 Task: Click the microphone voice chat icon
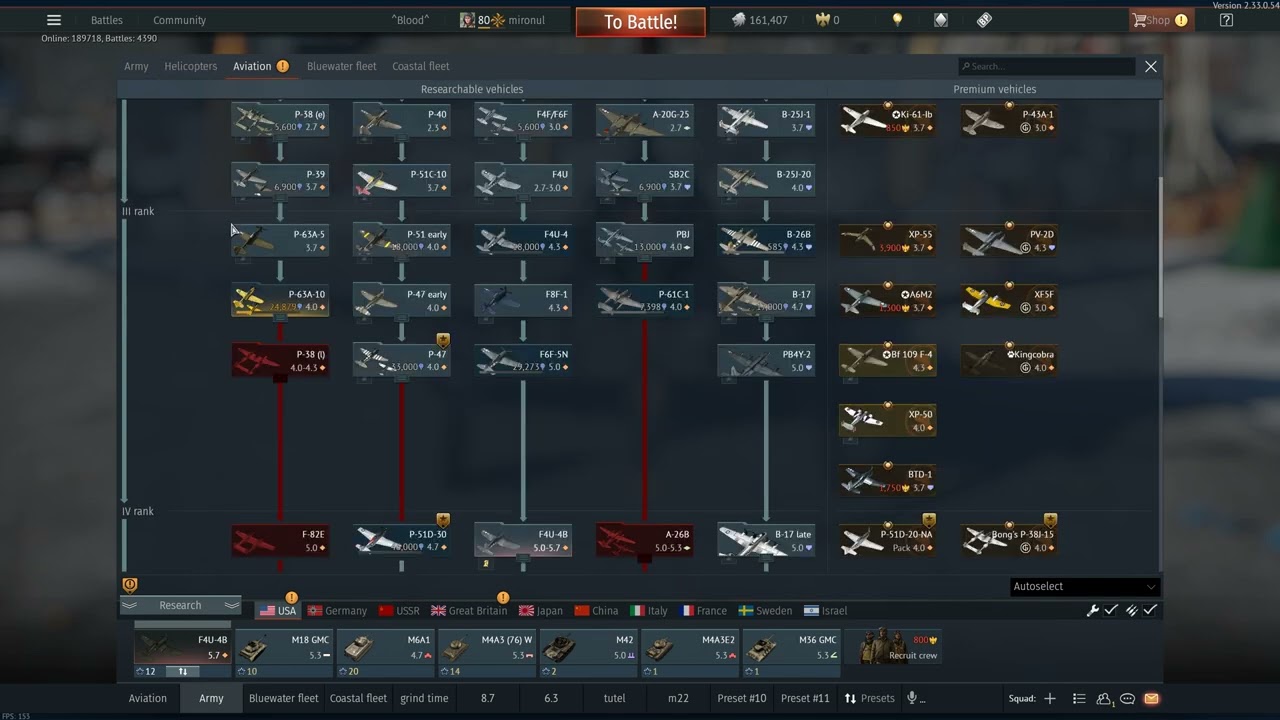point(912,698)
